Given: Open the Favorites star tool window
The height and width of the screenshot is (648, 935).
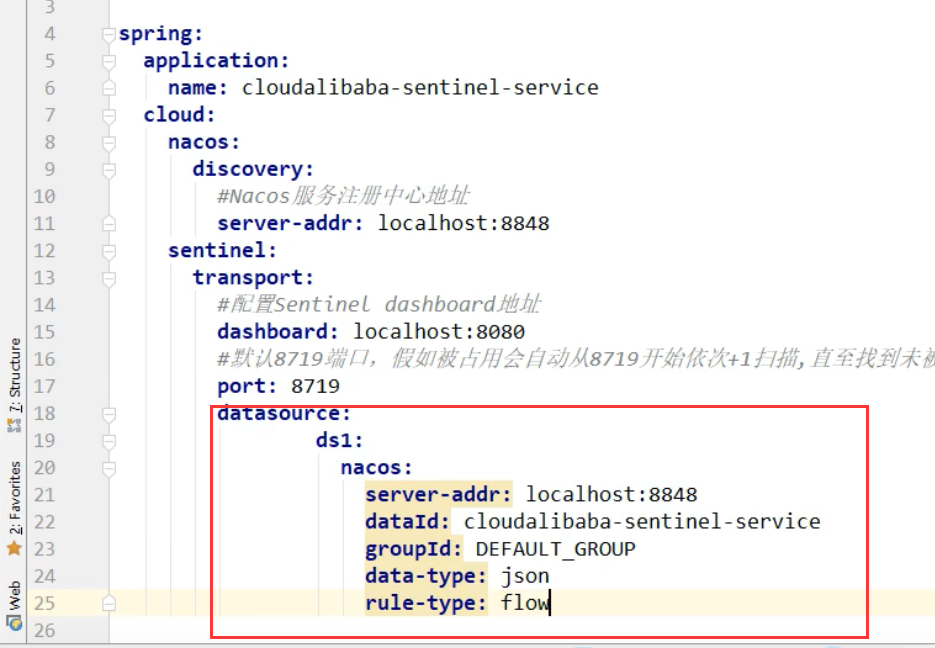Looking at the screenshot, I should pyautogui.click(x=14, y=508).
